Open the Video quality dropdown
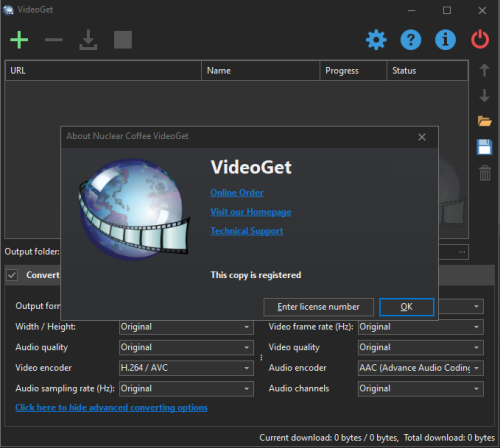Screen dimensions: 500x448 421,348
